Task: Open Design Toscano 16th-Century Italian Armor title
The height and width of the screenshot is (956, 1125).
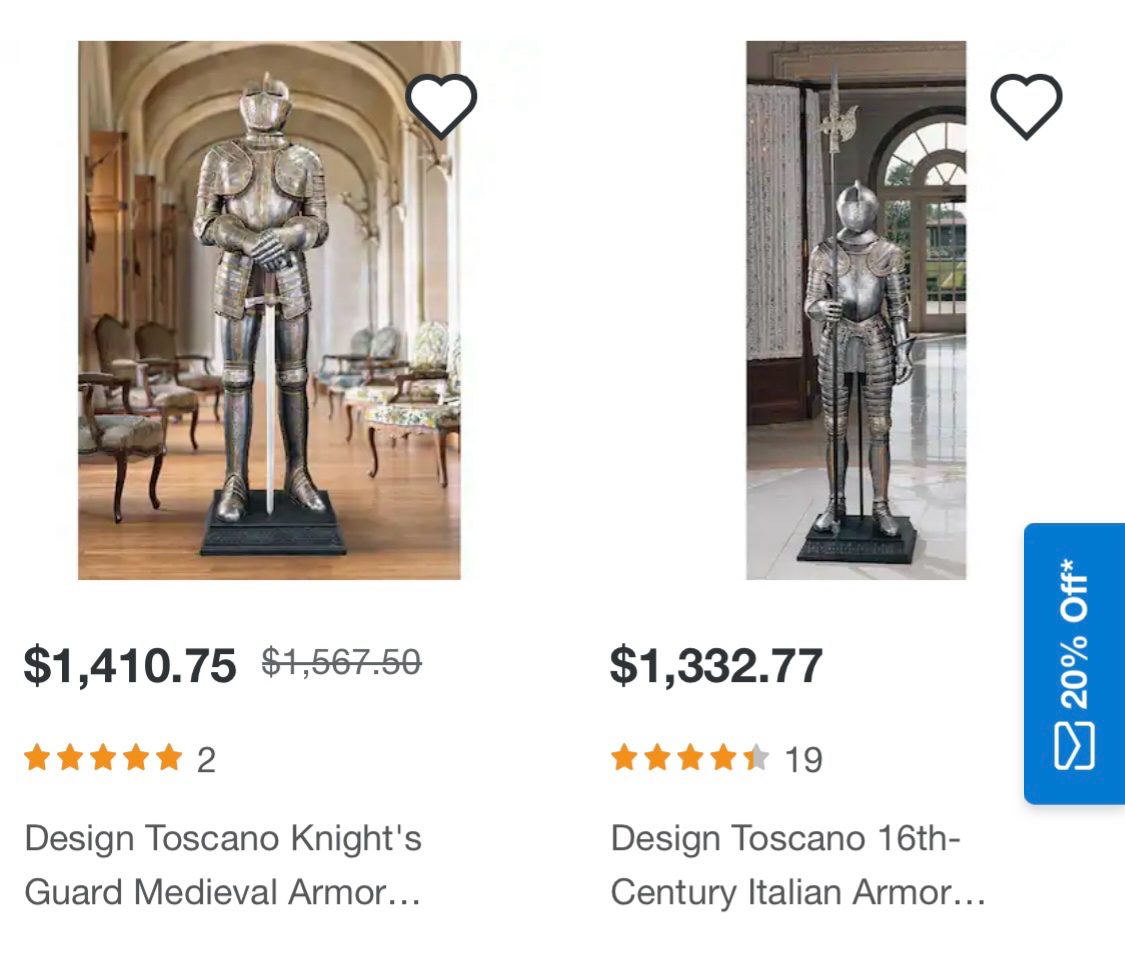Action: (x=797, y=864)
